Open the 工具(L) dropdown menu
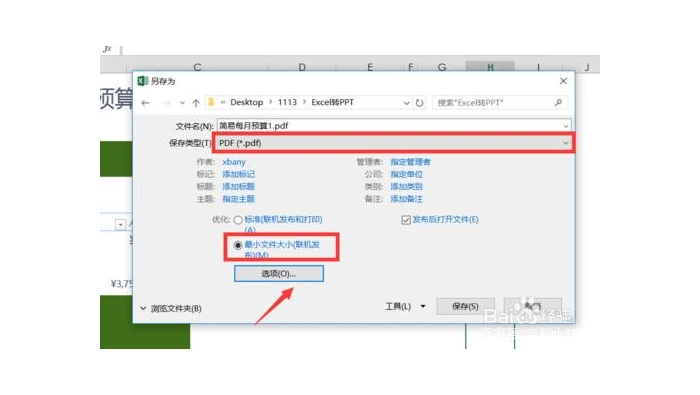 pyautogui.click(x=405, y=307)
